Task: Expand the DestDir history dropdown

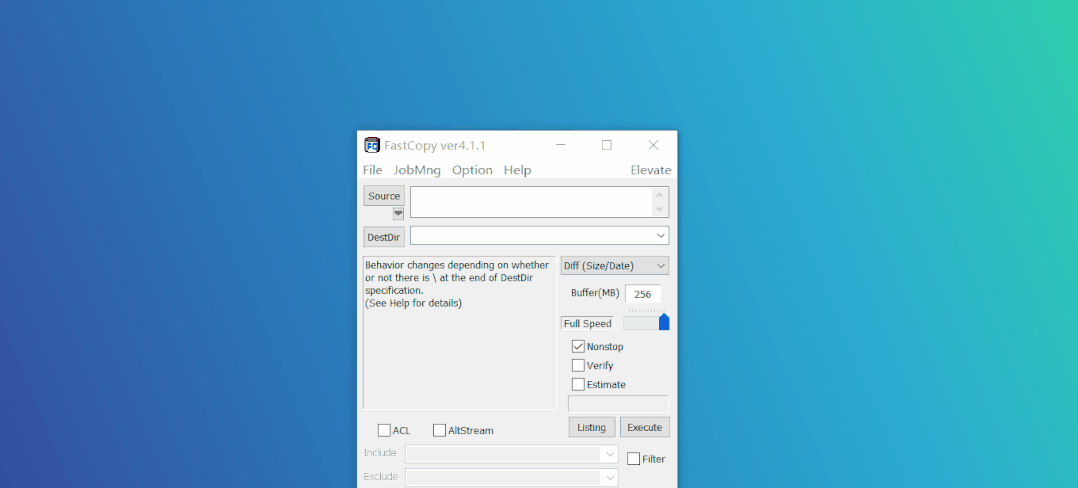Action: pyautogui.click(x=661, y=236)
